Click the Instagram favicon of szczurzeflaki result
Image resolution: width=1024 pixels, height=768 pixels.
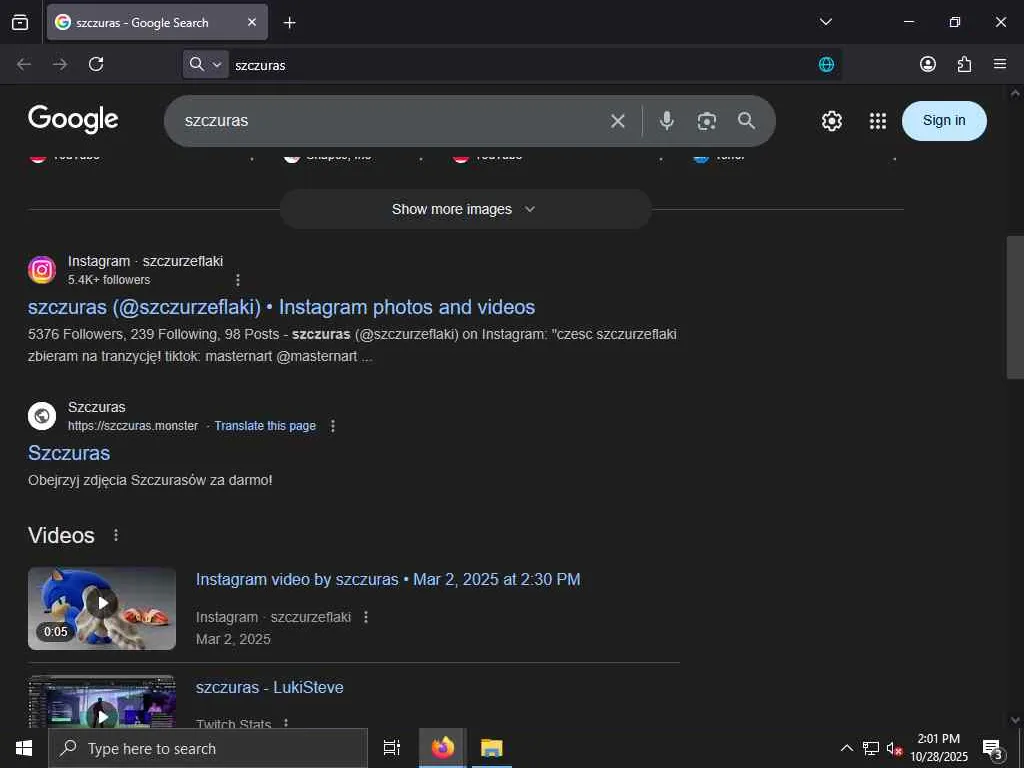click(x=42, y=270)
